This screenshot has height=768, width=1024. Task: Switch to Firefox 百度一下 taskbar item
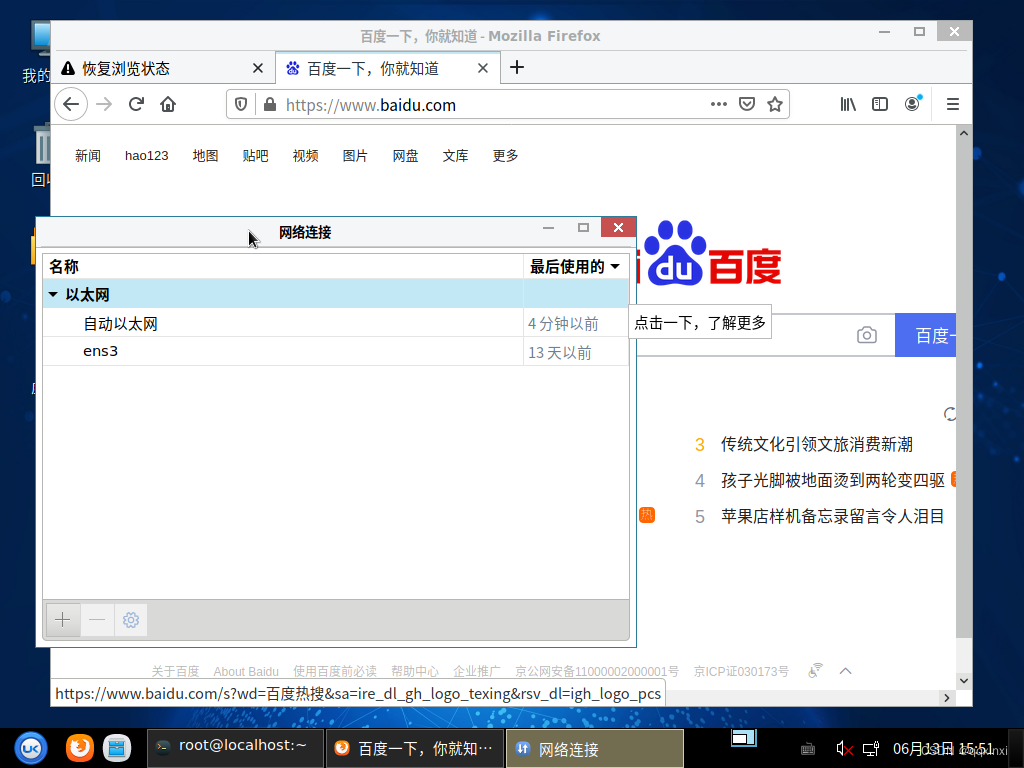415,748
